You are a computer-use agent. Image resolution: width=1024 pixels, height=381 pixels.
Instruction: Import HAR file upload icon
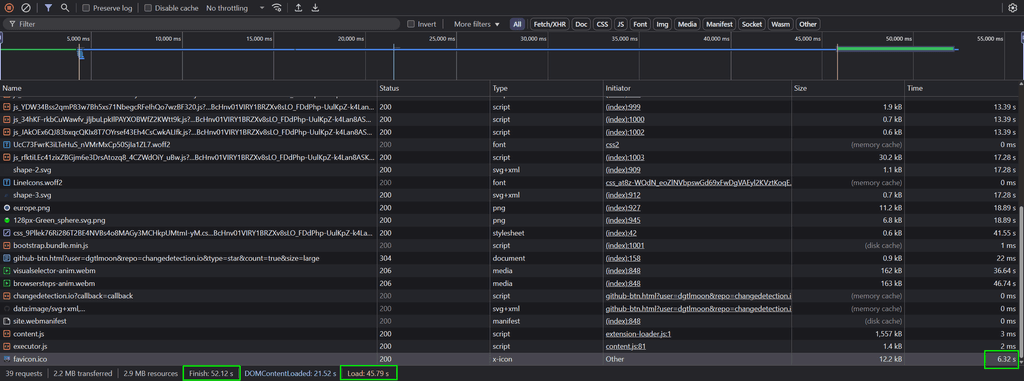point(298,8)
